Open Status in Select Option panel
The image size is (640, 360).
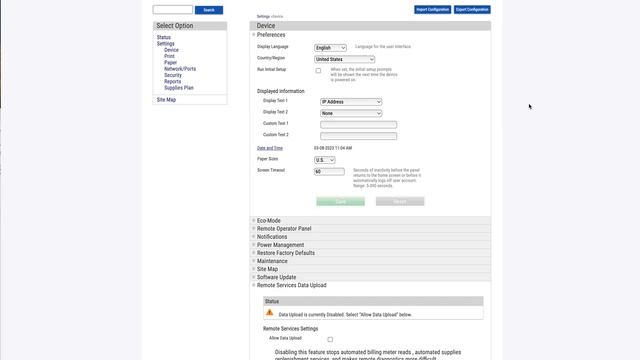pyautogui.click(x=164, y=37)
